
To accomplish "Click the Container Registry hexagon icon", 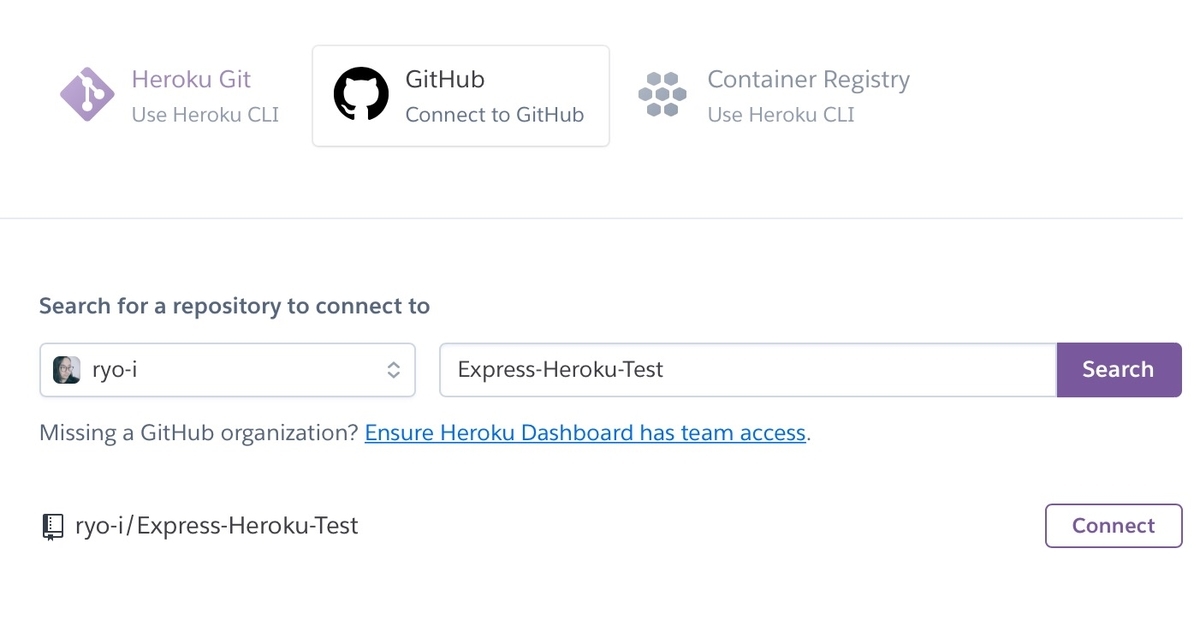I will [662, 95].
